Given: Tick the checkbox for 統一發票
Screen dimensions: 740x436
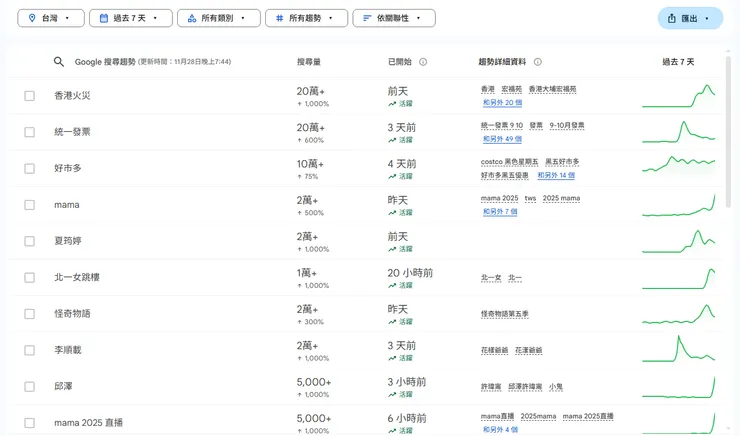Looking at the screenshot, I should point(29,132).
